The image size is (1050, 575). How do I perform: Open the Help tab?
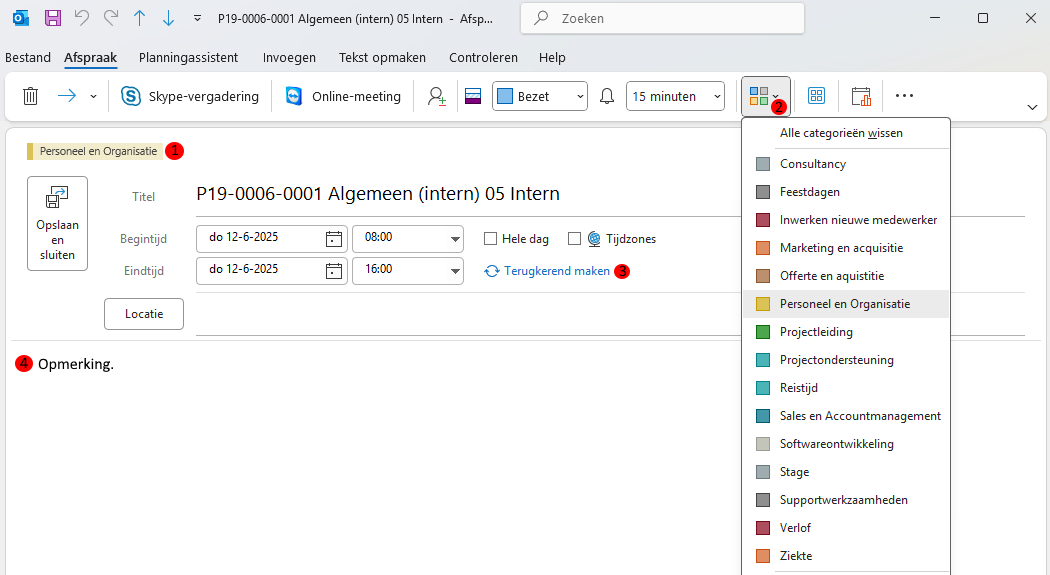[552, 58]
